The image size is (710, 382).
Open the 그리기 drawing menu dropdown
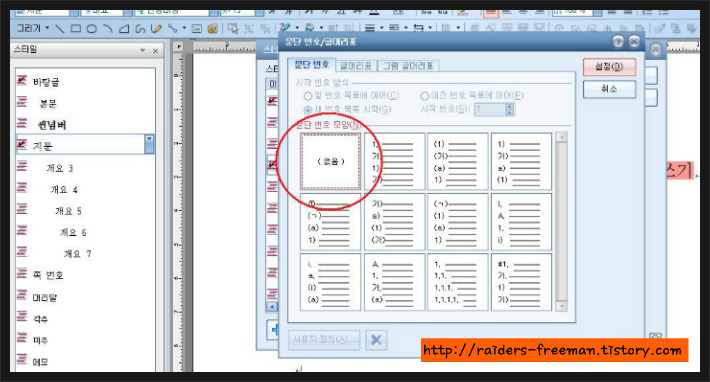click(x=32, y=29)
